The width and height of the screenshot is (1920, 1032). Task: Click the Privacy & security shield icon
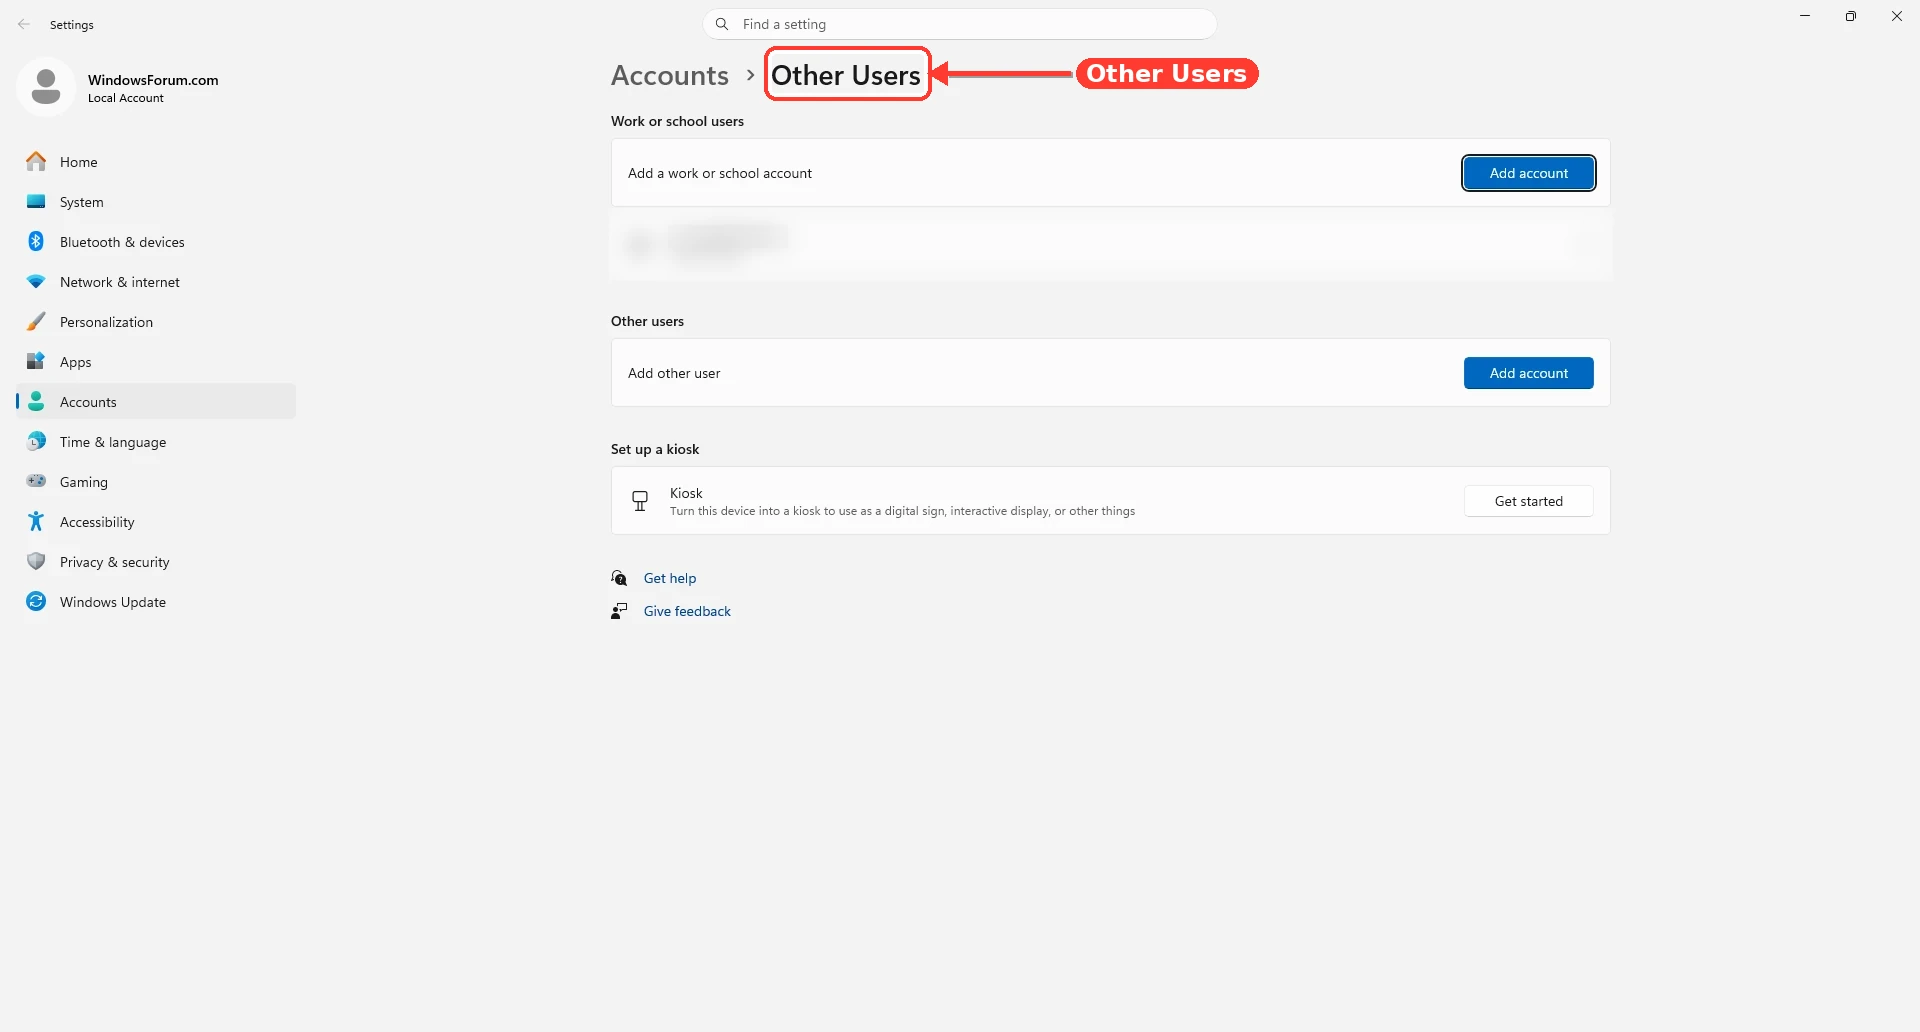36,561
